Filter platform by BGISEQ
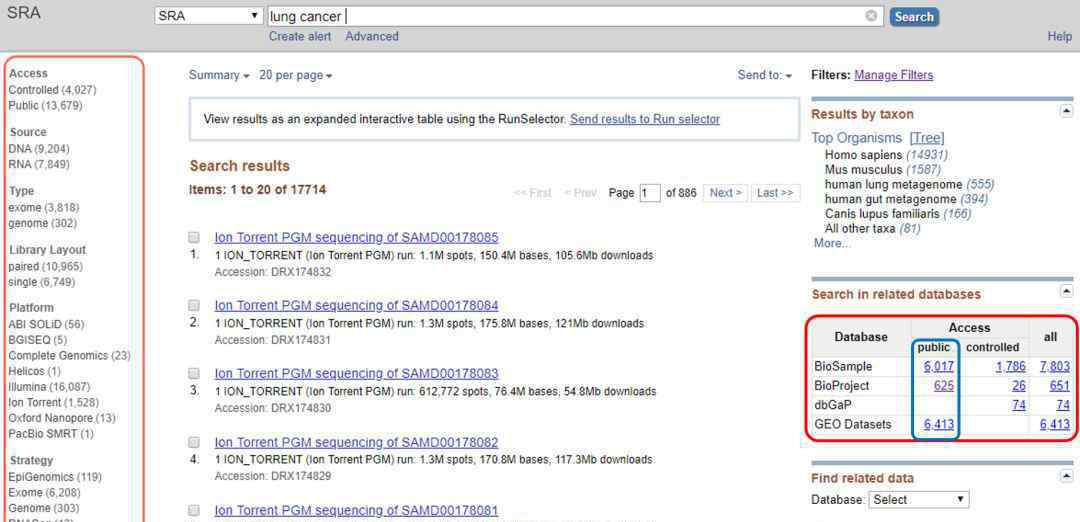The width and height of the screenshot is (1080, 522). (38, 340)
